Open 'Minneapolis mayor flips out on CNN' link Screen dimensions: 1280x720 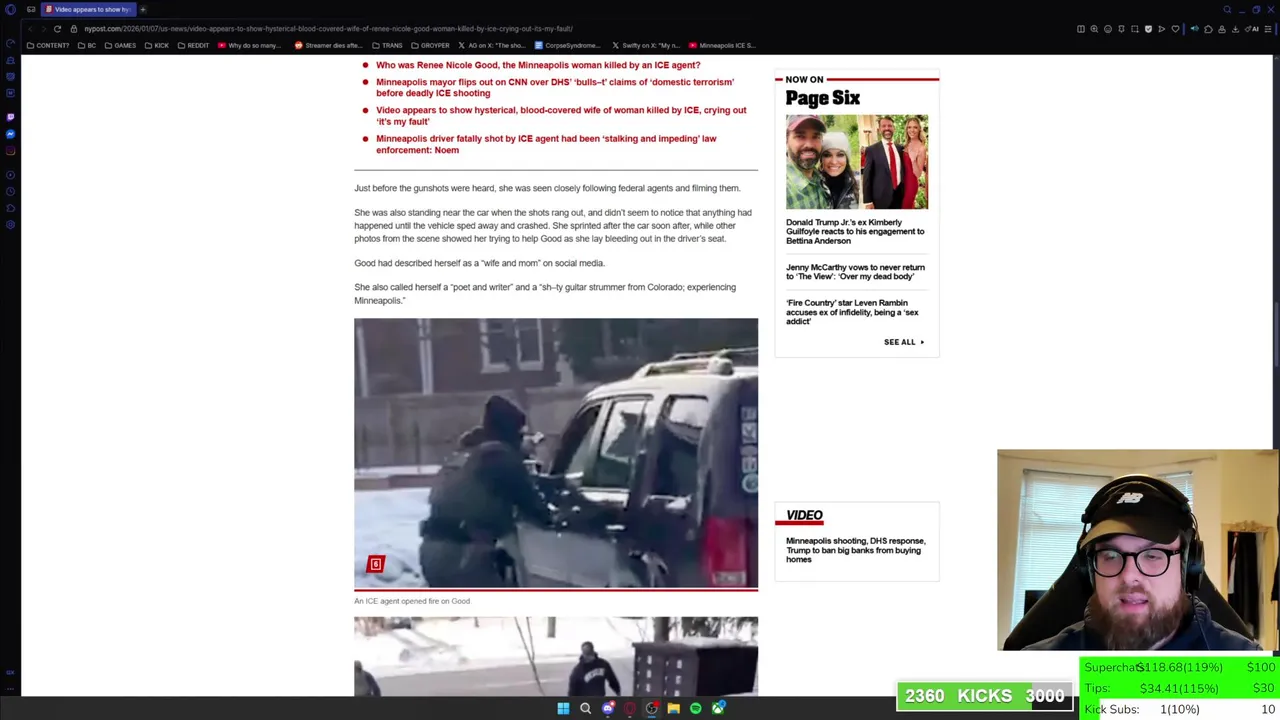tap(555, 87)
